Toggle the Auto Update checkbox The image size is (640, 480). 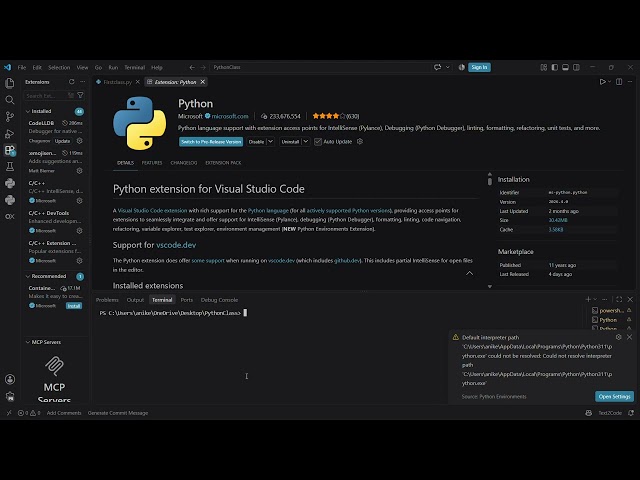coord(318,142)
